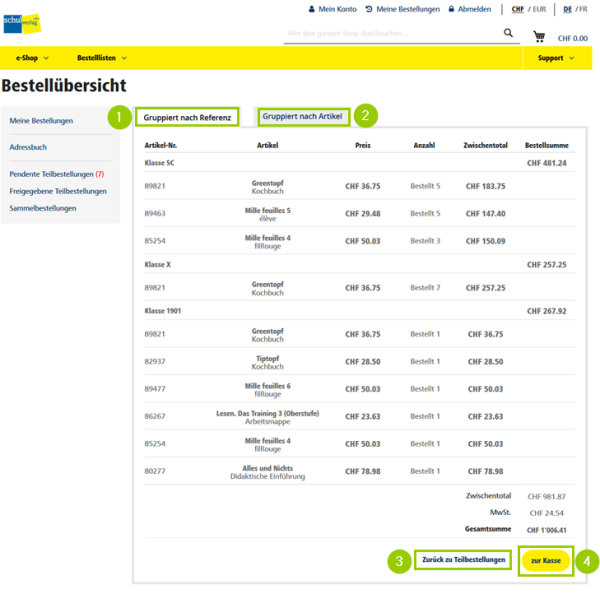600x594 pixels.
Task: Click the zur Kasse button
Action: 545,561
